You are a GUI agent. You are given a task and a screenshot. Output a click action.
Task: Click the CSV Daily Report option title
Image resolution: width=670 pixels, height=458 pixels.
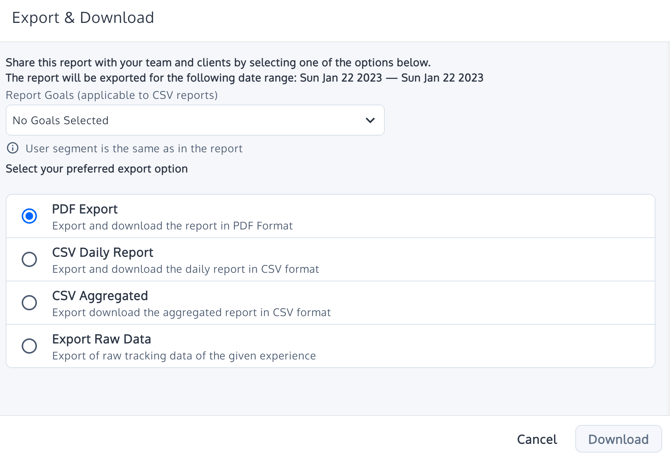pos(102,252)
